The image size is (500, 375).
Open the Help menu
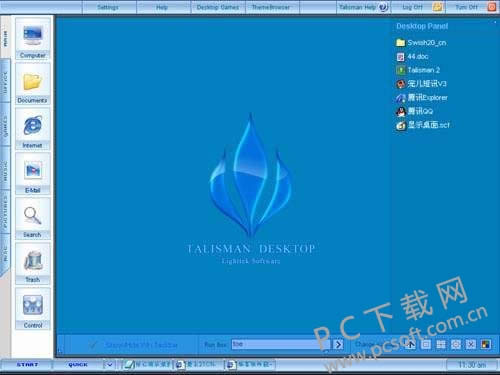pos(162,7)
